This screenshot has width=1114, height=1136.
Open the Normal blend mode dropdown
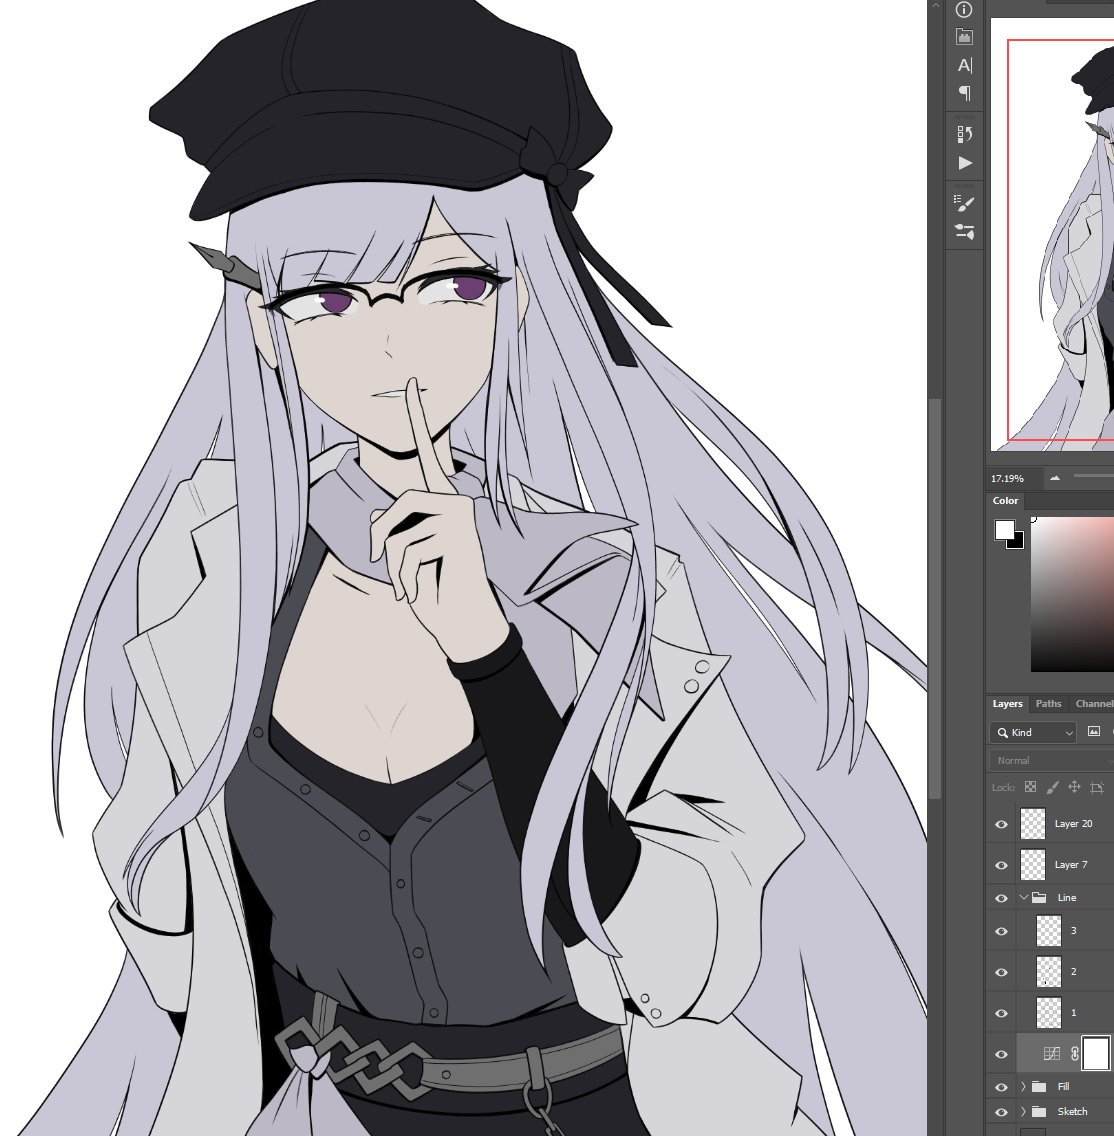click(1051, 761)
